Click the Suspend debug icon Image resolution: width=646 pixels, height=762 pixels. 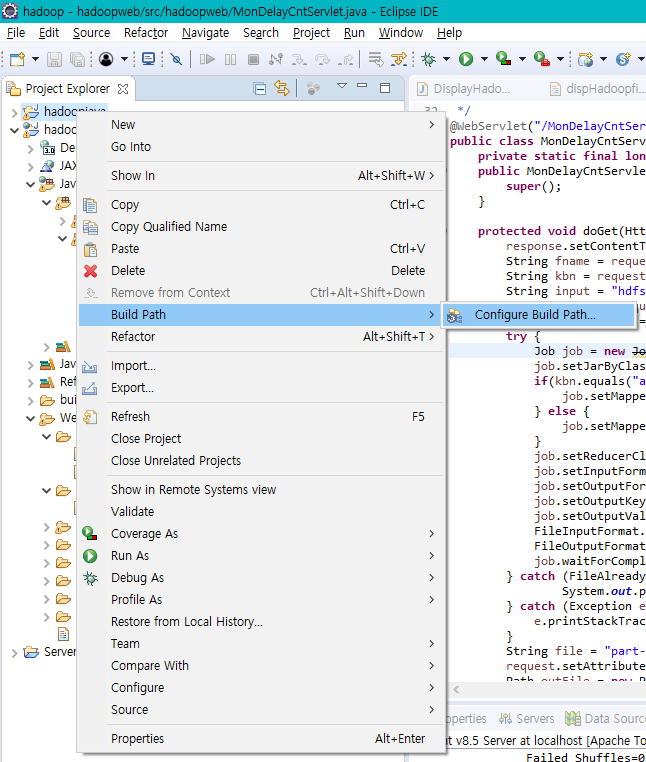click(x=230, y=59)
